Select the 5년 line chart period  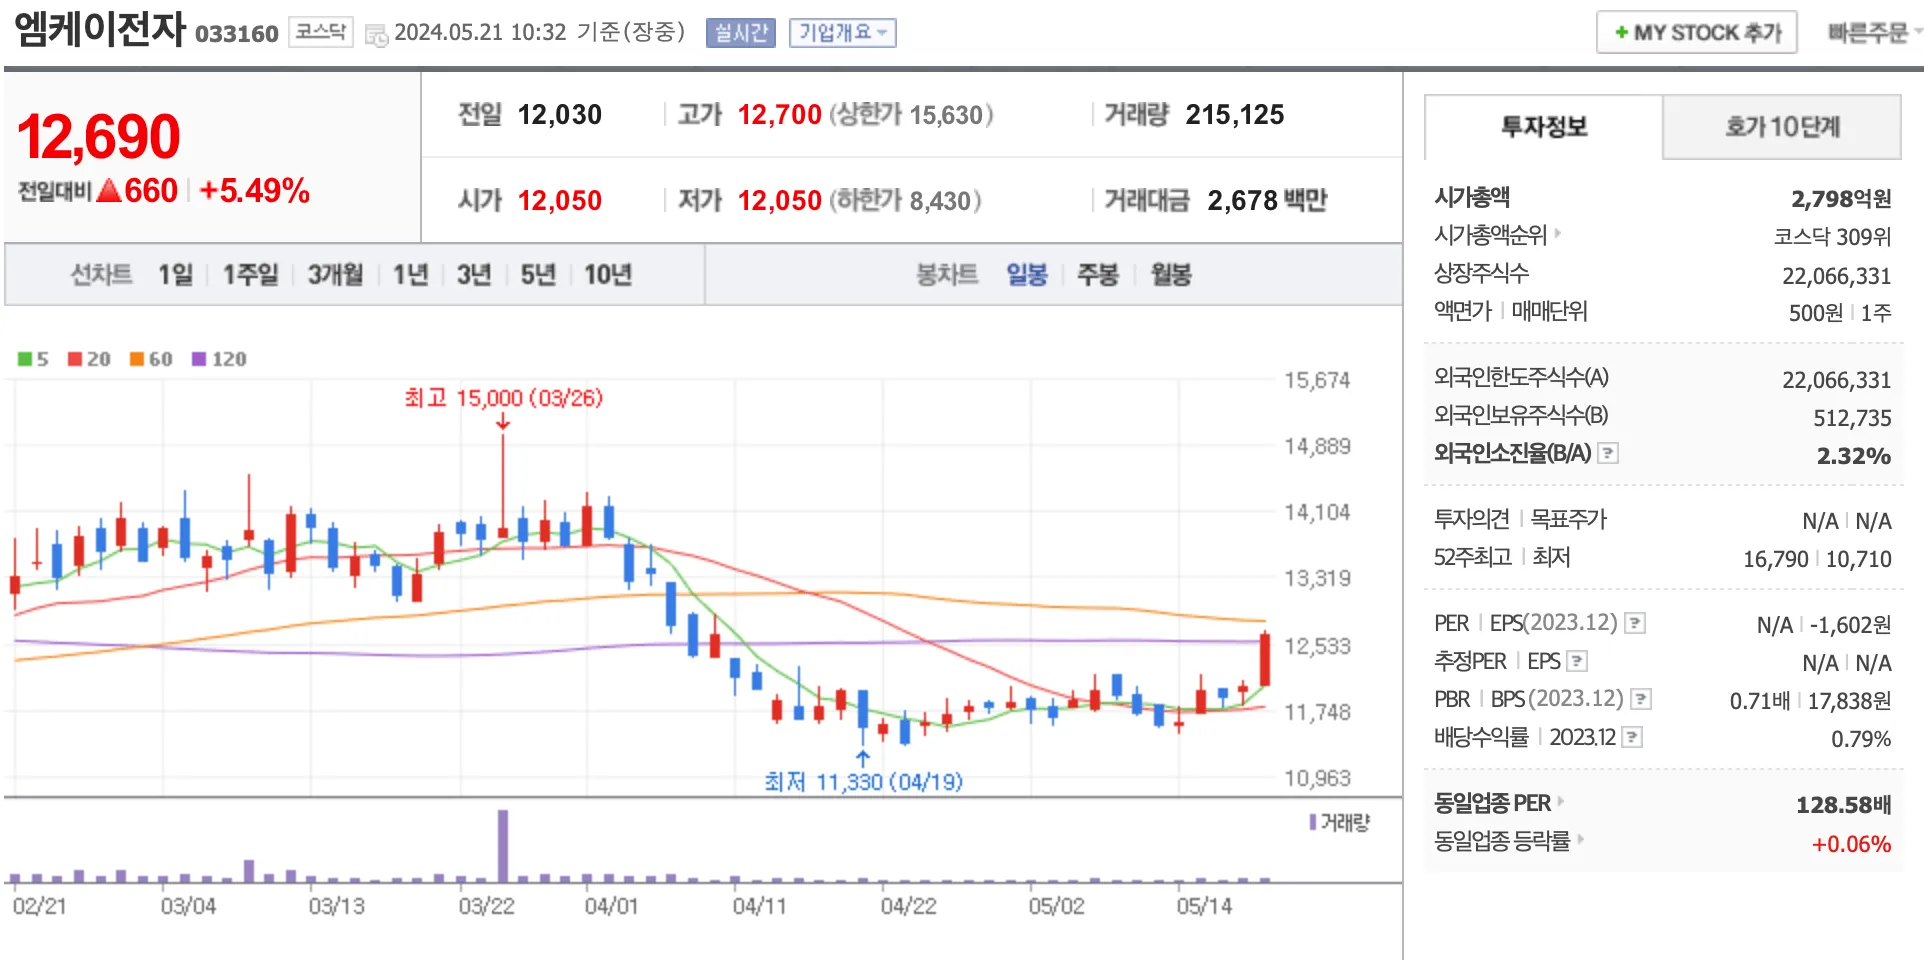pyautogui.click(x=538, y=274)
